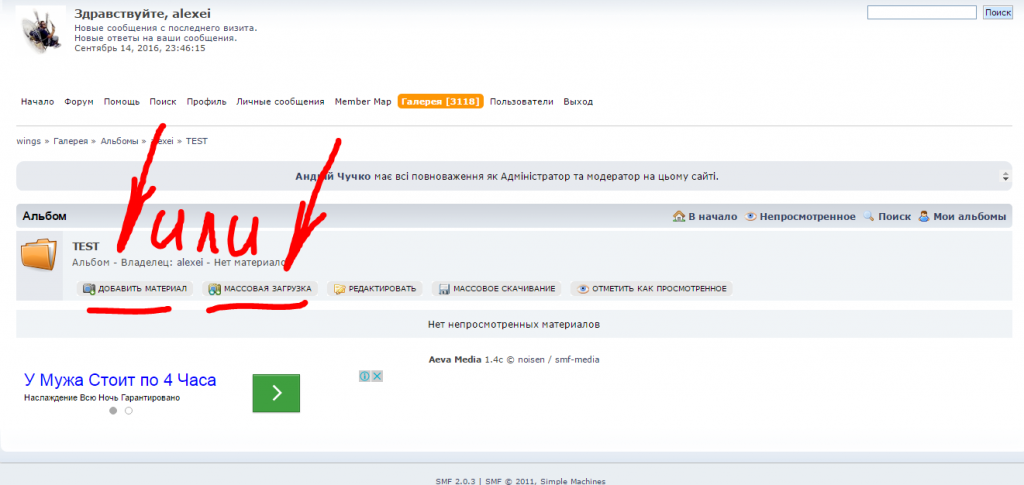Screen dimensions: 1024x485
Task: Open the Личные сообщения menu item
Action: click(x=280, y=101)
